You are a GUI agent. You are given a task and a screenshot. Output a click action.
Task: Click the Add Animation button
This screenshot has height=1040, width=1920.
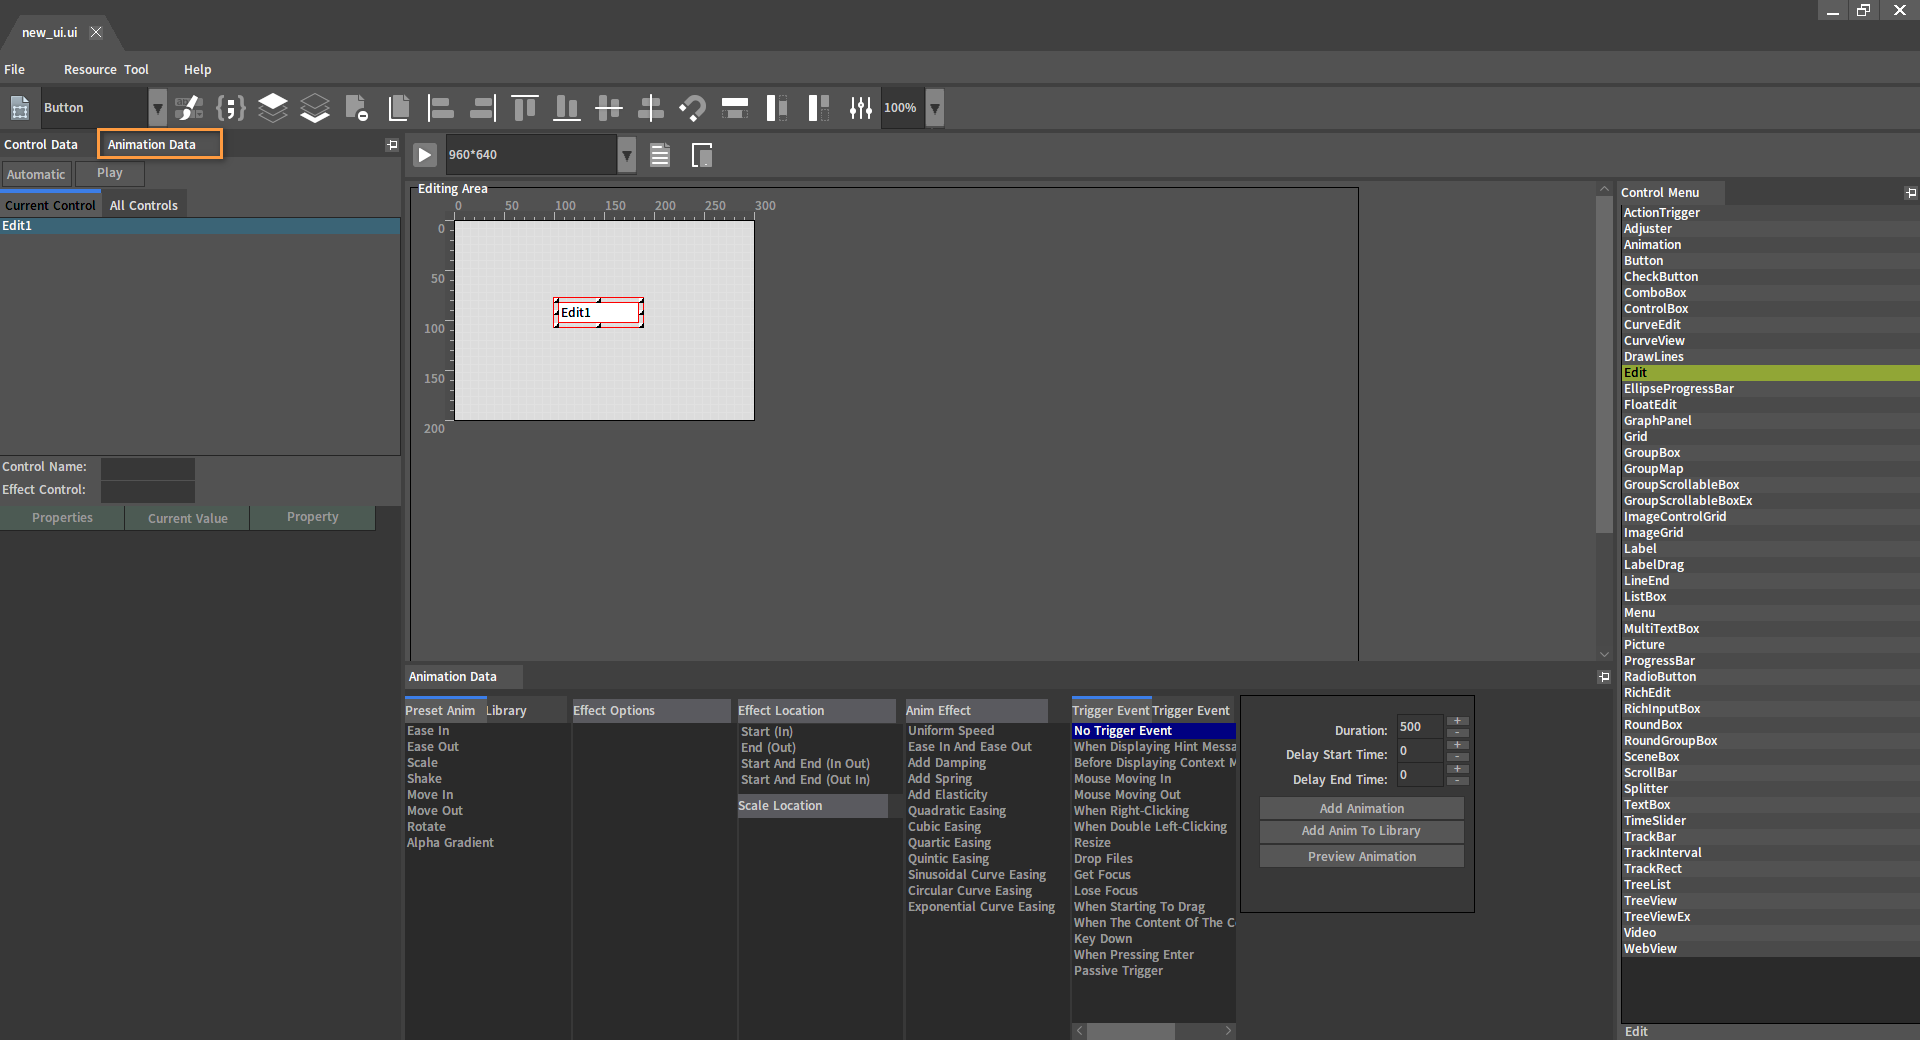(x=1361, y=808)
